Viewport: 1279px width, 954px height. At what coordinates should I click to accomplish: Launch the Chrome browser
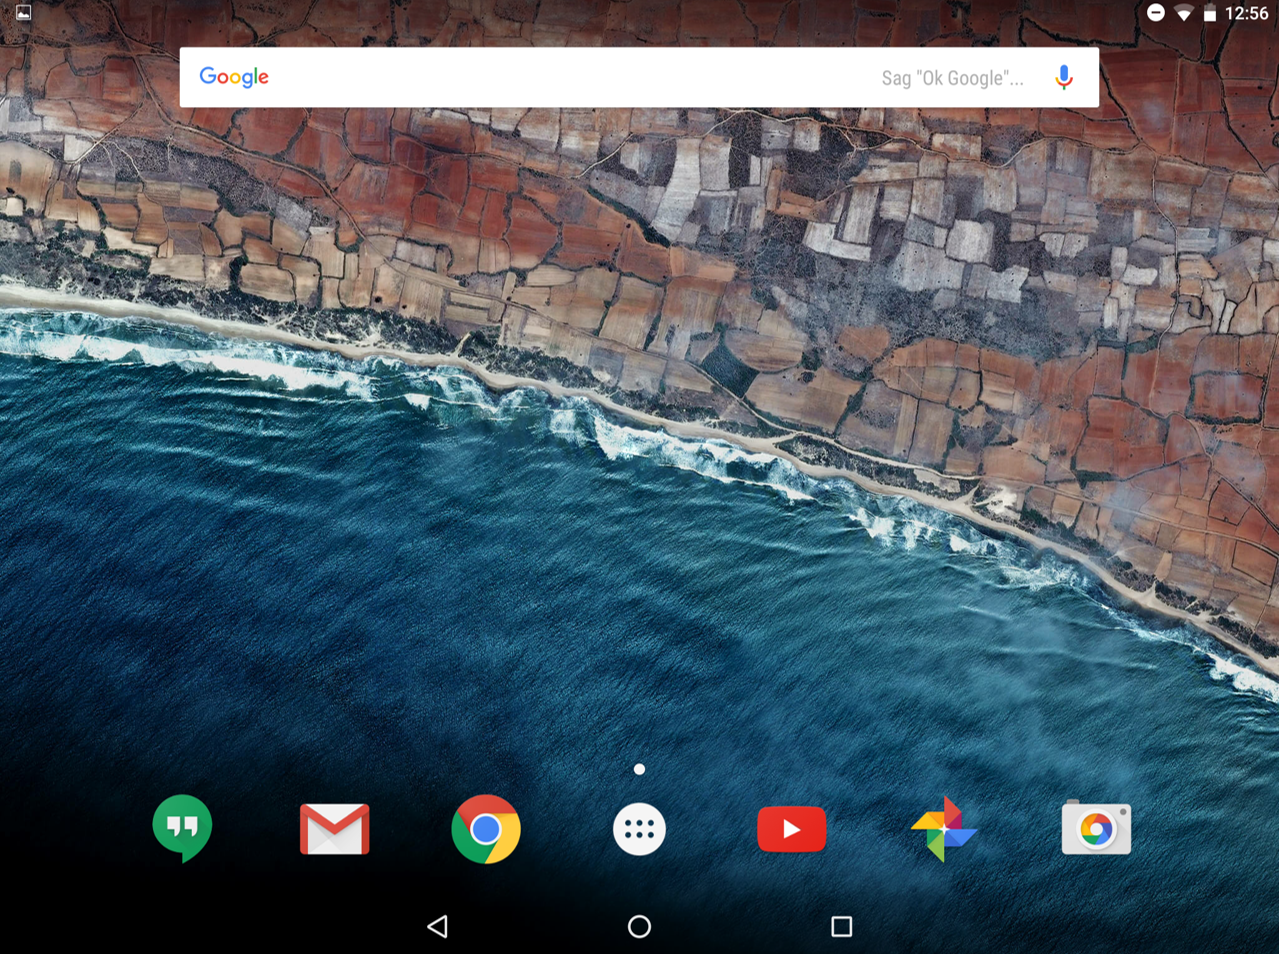[486, 829]
